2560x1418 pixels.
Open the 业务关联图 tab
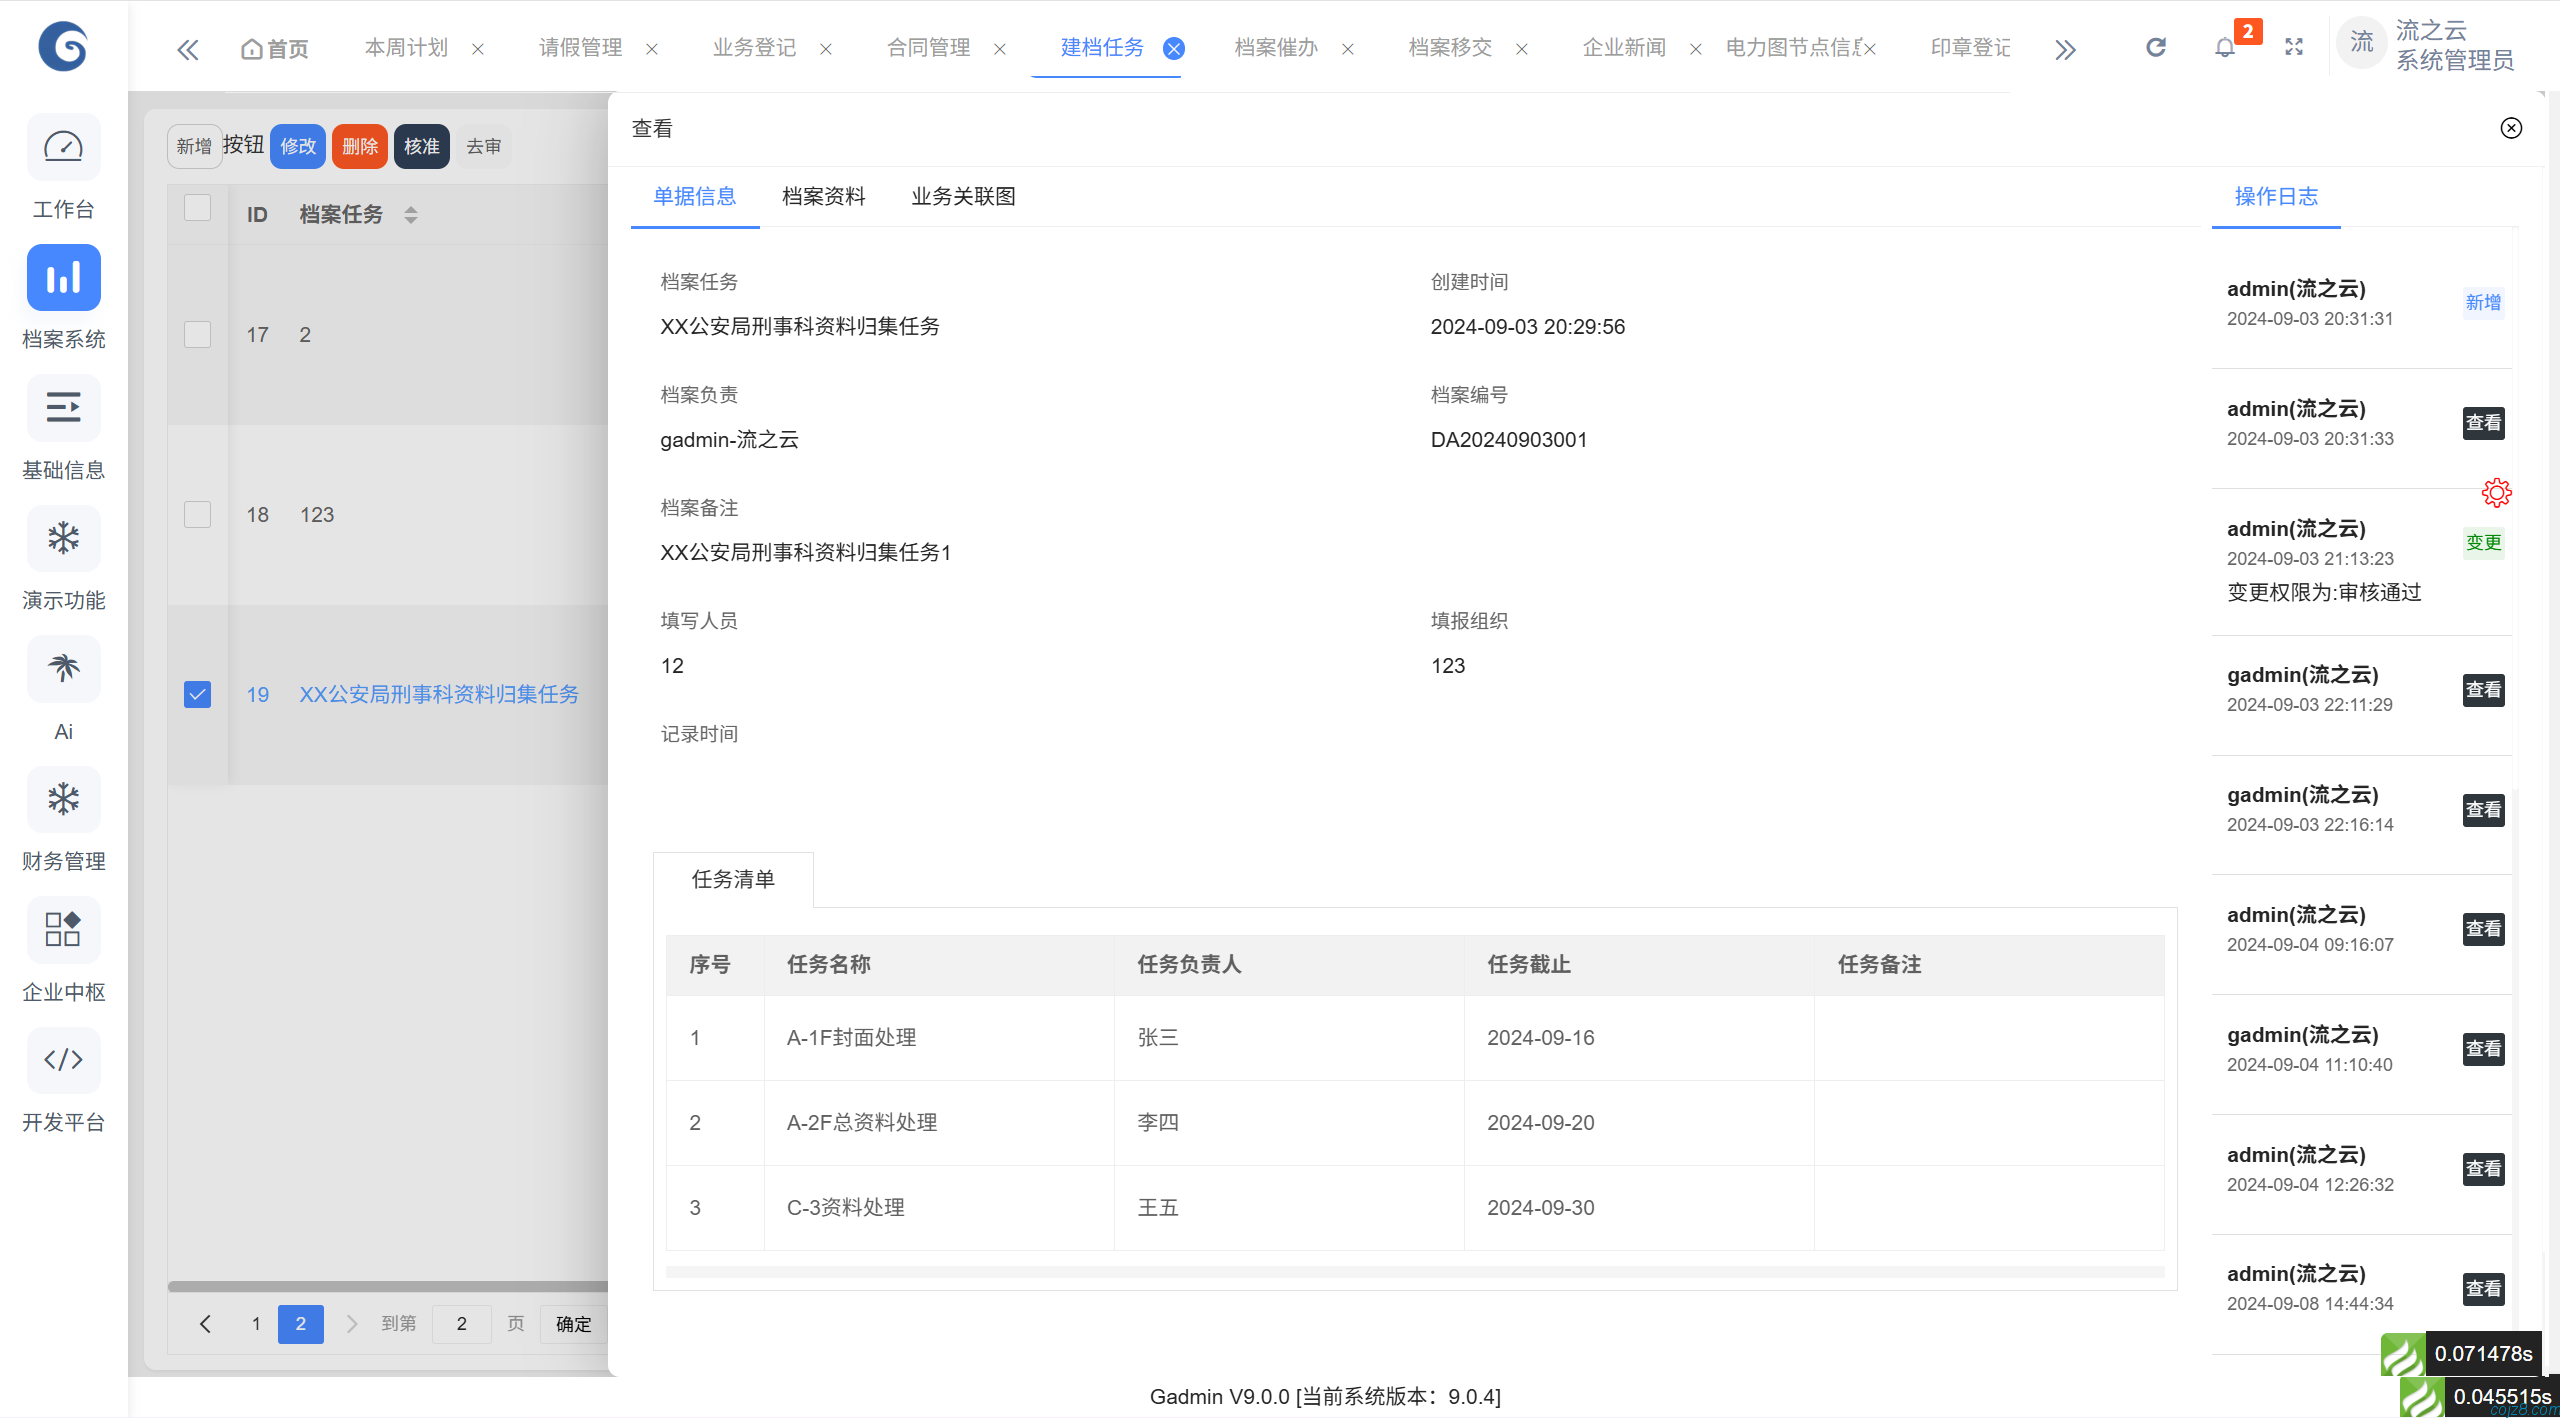[962, 196]
